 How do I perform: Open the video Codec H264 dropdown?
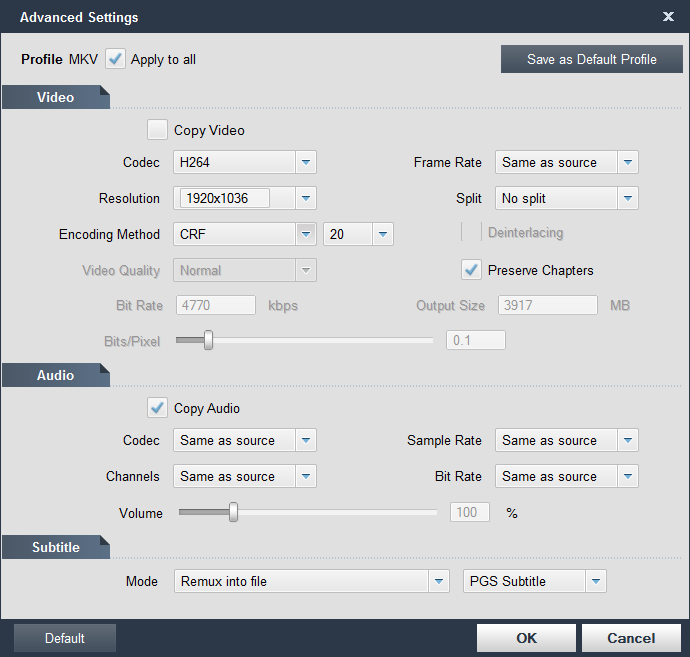pos(306,162)
